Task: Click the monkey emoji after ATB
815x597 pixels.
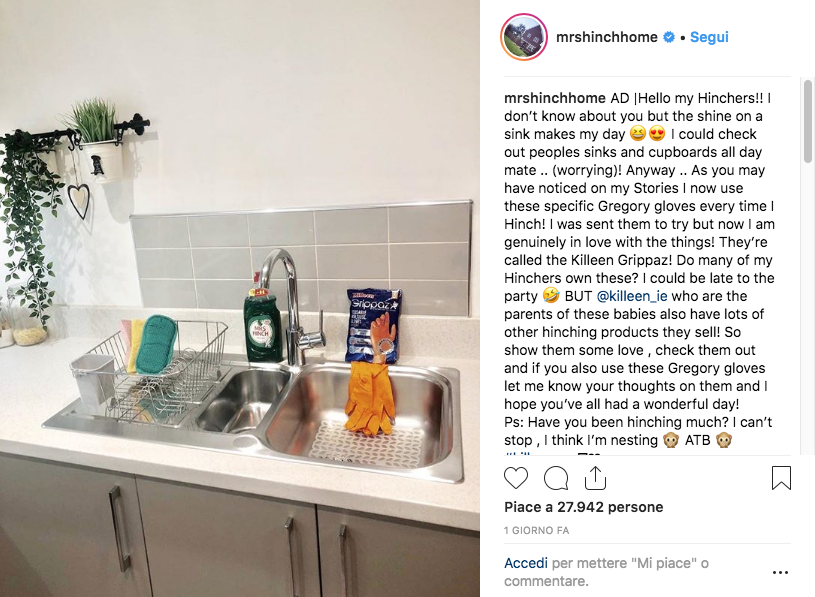Action: click(724, 441)
